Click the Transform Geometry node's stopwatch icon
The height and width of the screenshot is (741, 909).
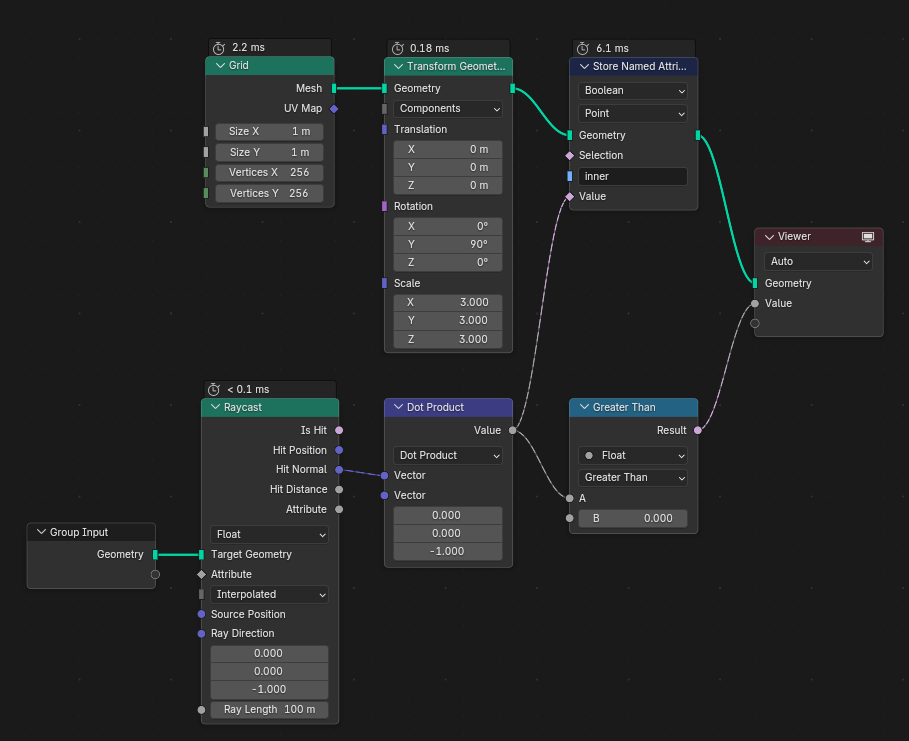396,47
